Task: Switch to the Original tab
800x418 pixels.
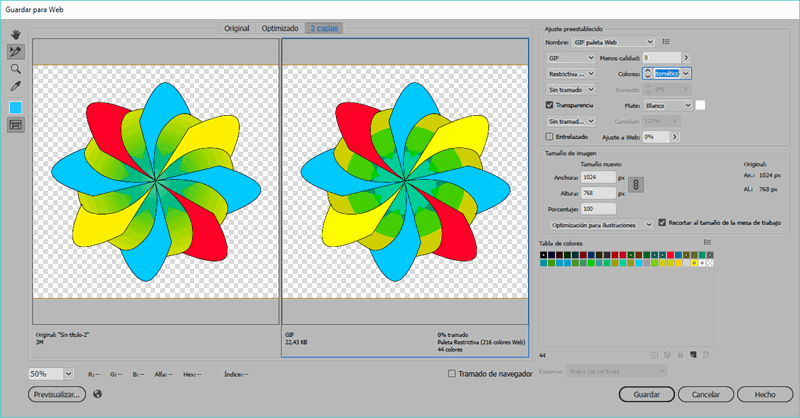Action: click(x=237, y=28)
